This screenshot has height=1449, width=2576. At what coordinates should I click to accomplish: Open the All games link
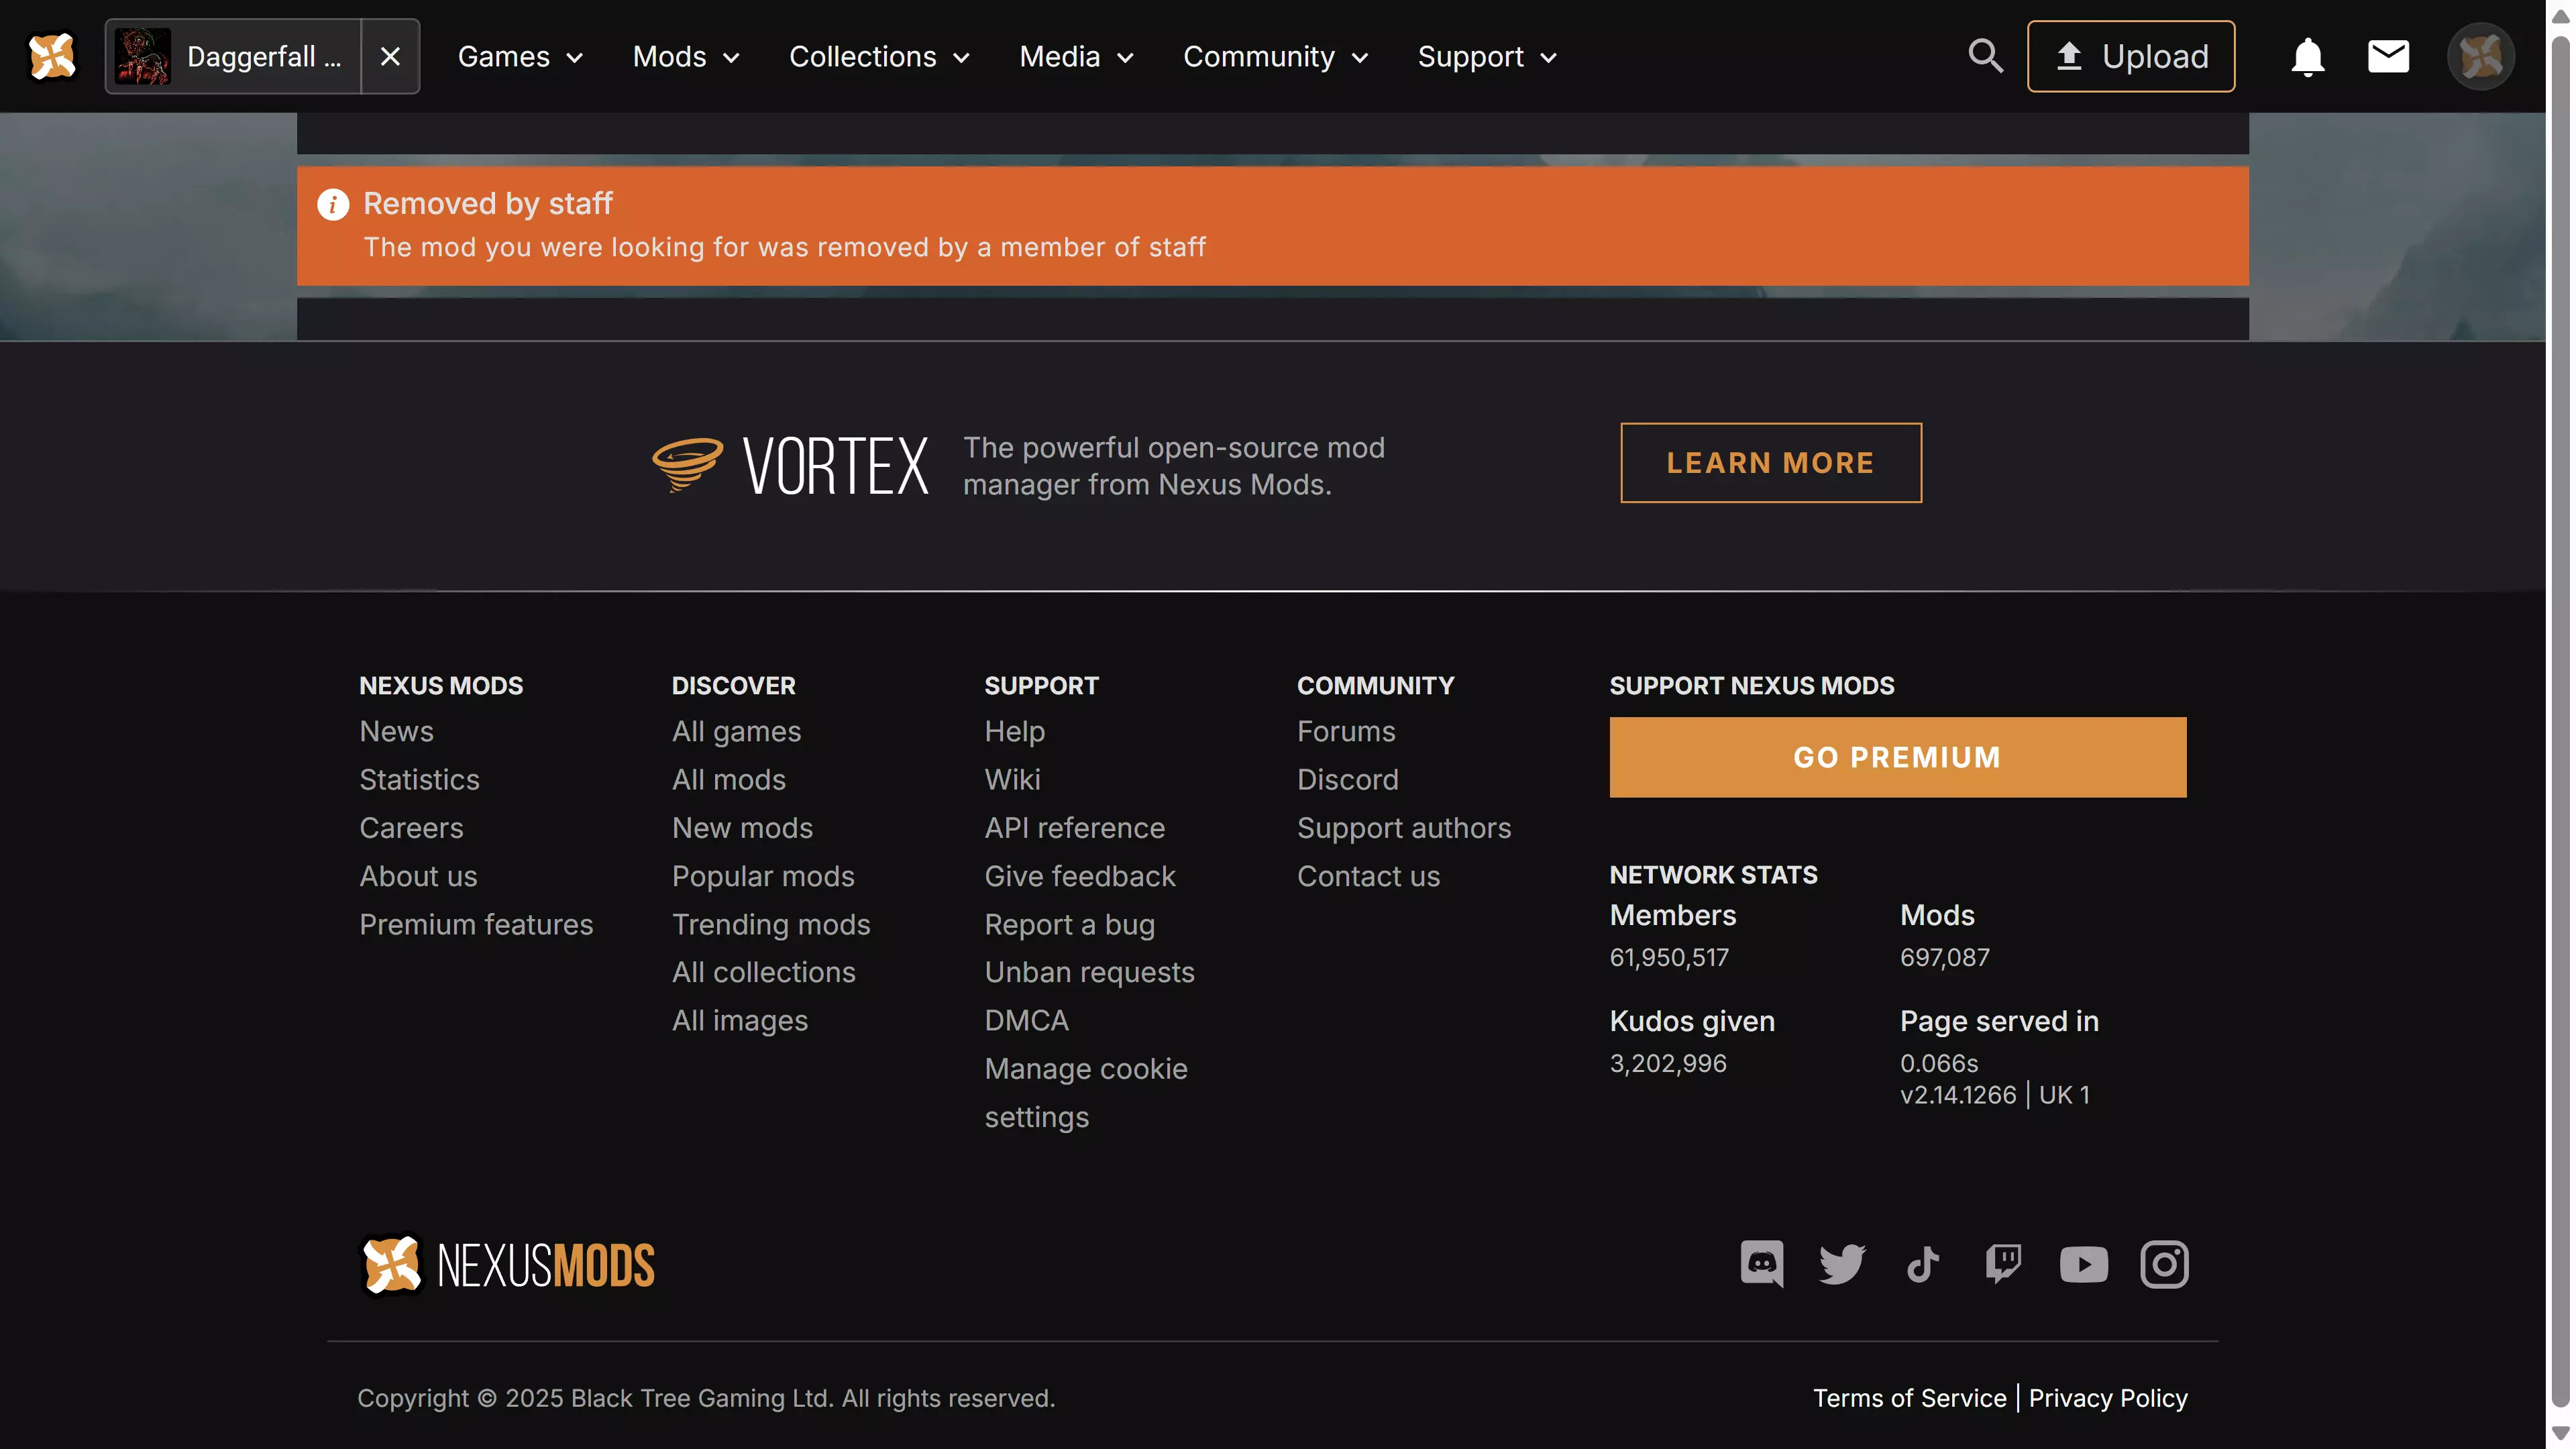736,731
